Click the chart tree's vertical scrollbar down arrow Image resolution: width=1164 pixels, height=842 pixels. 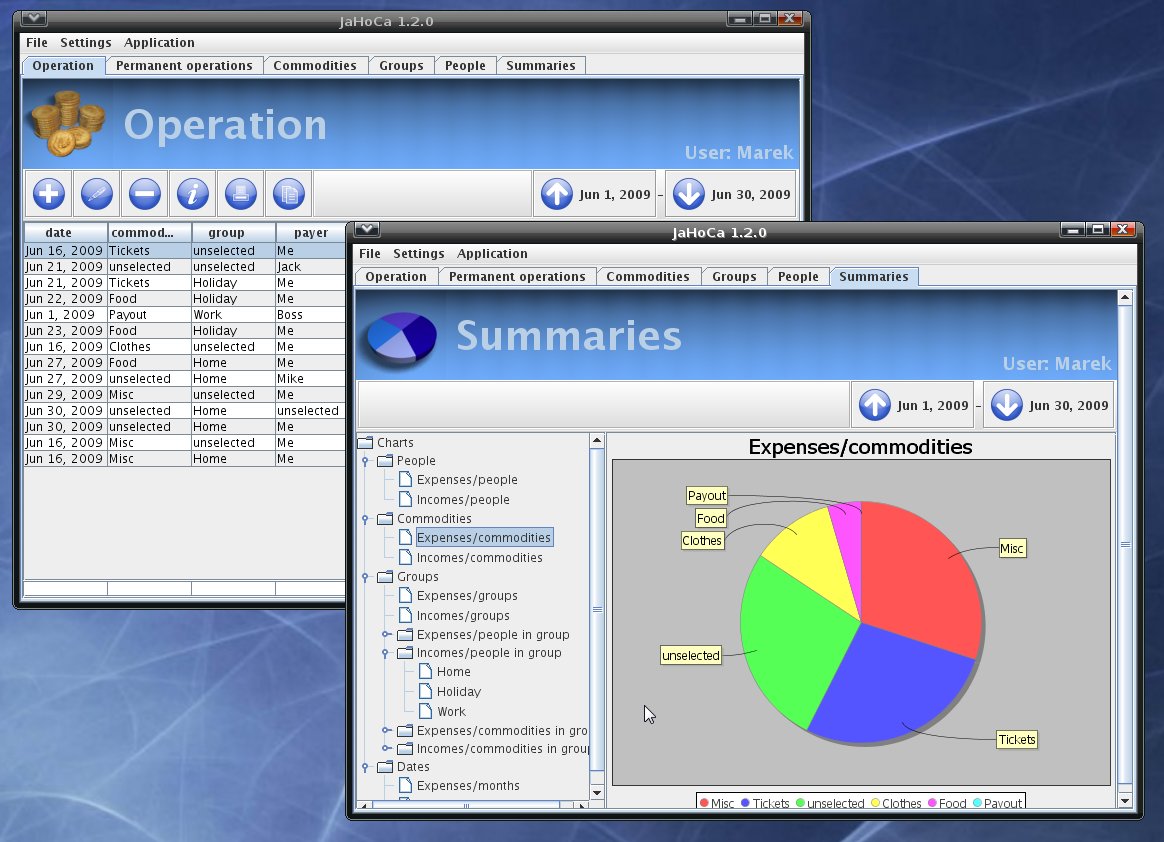pyautogui.click(x=597, y=793)
